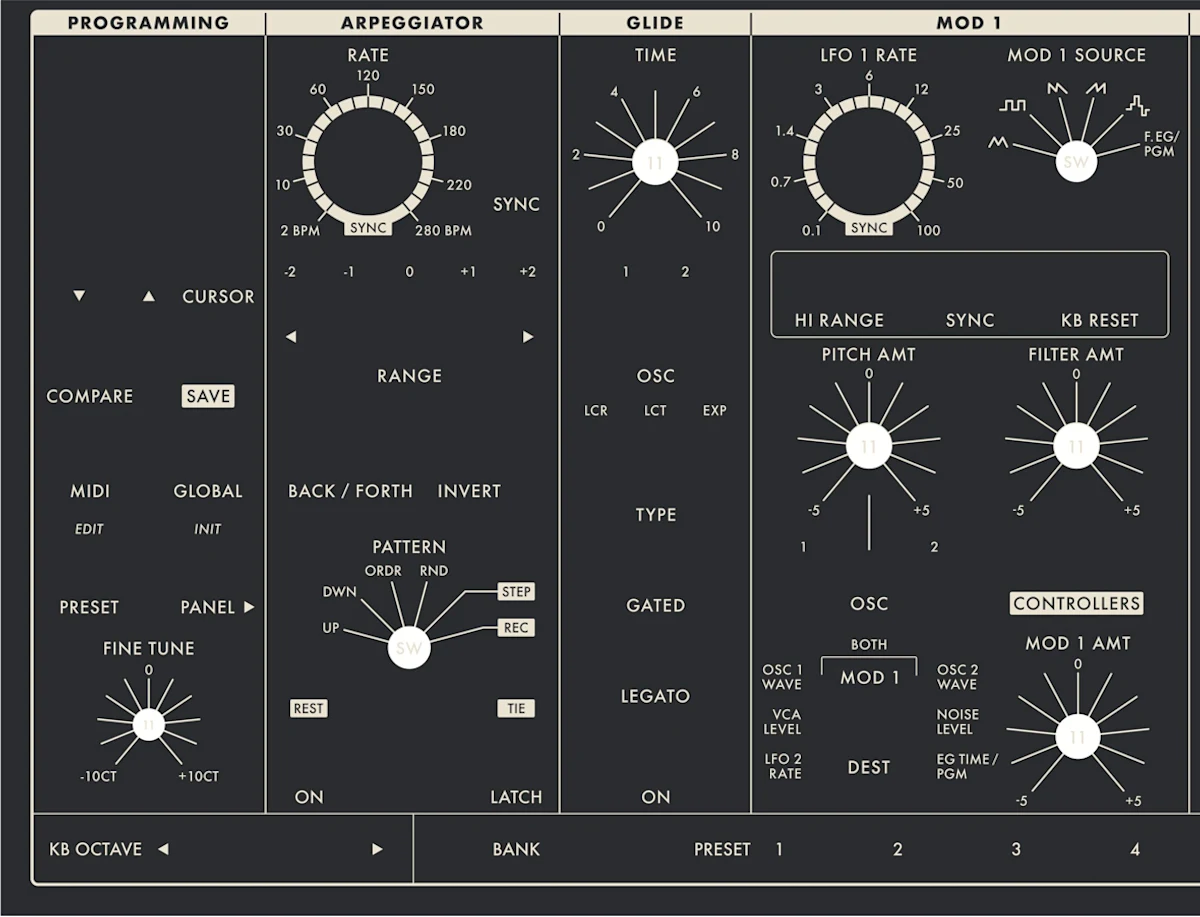Click the glide TYPE button
The height and width of the screenshot is (917, 1200).
655,515
